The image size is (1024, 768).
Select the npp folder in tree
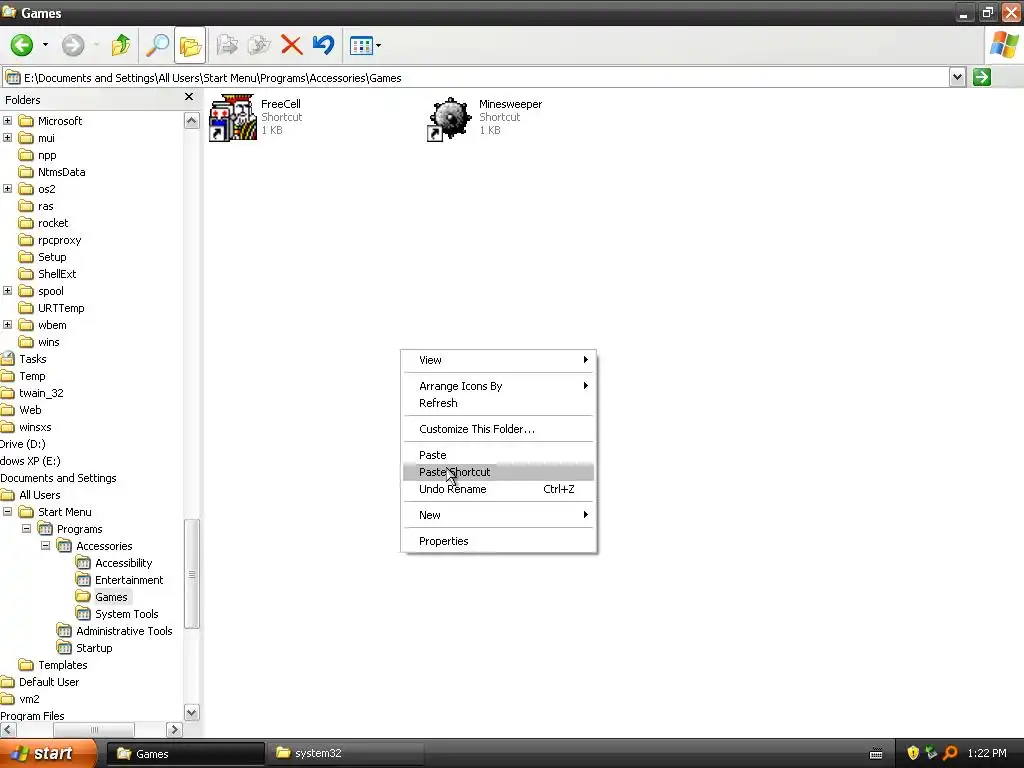(47, 155)
